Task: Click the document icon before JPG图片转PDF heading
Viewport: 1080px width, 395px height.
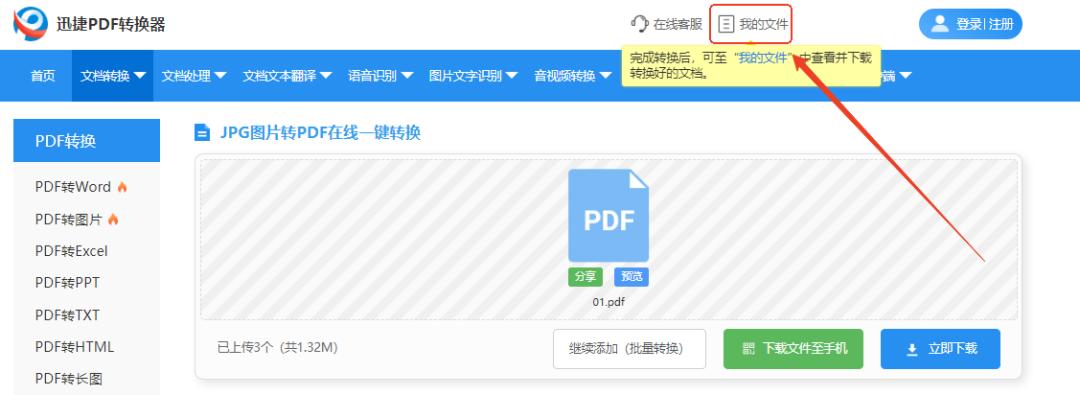Action: click(202, 132)
